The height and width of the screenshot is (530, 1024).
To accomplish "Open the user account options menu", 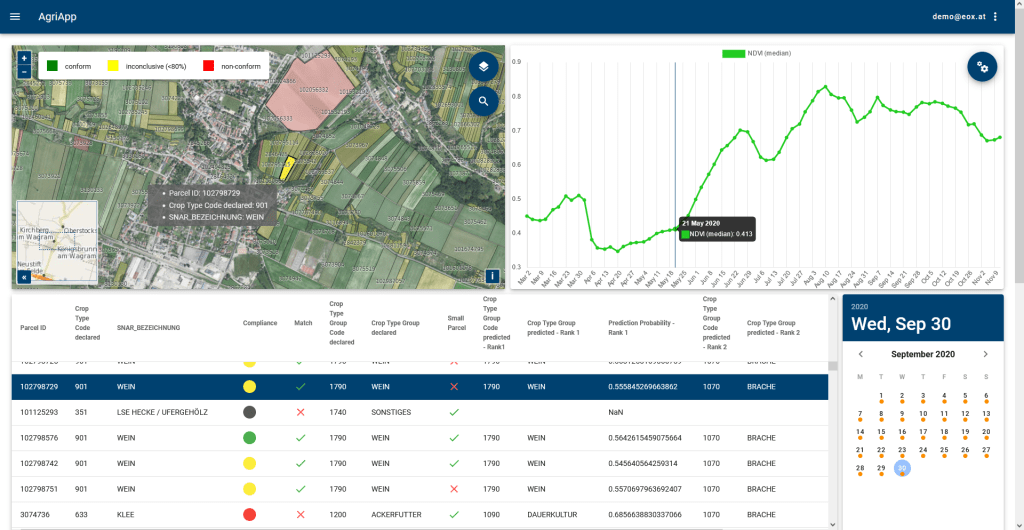I will (995, 17).
